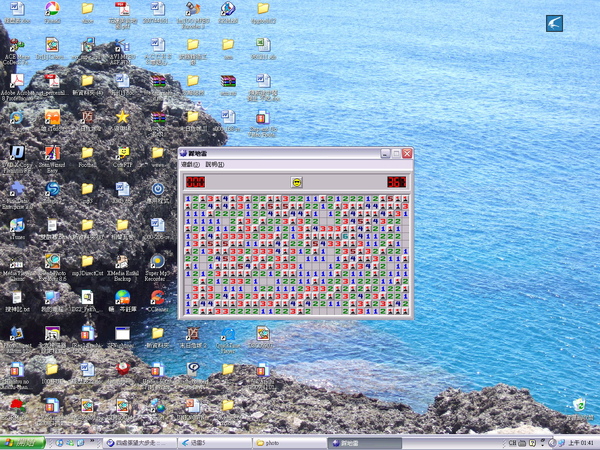Open the ACE Mega CoDecS desktop shortcut
This screenshot has width=600, height=450.
pyautogui.click(x=15, y=51)
